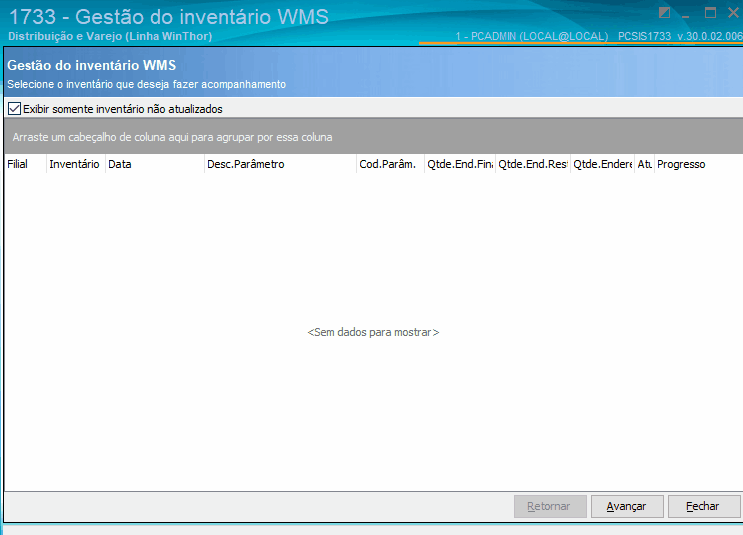Toggle 'Exibir somente inventário não atualizados' checkbox
The image size is (743, 535).
click(14, 108)
